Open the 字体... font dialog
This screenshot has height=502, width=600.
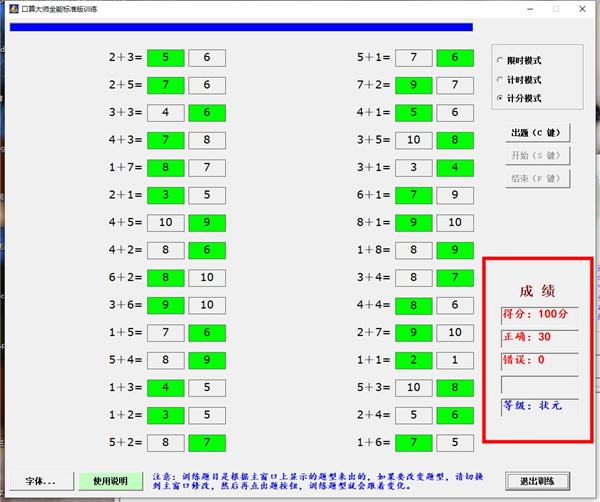click(41, 481)
